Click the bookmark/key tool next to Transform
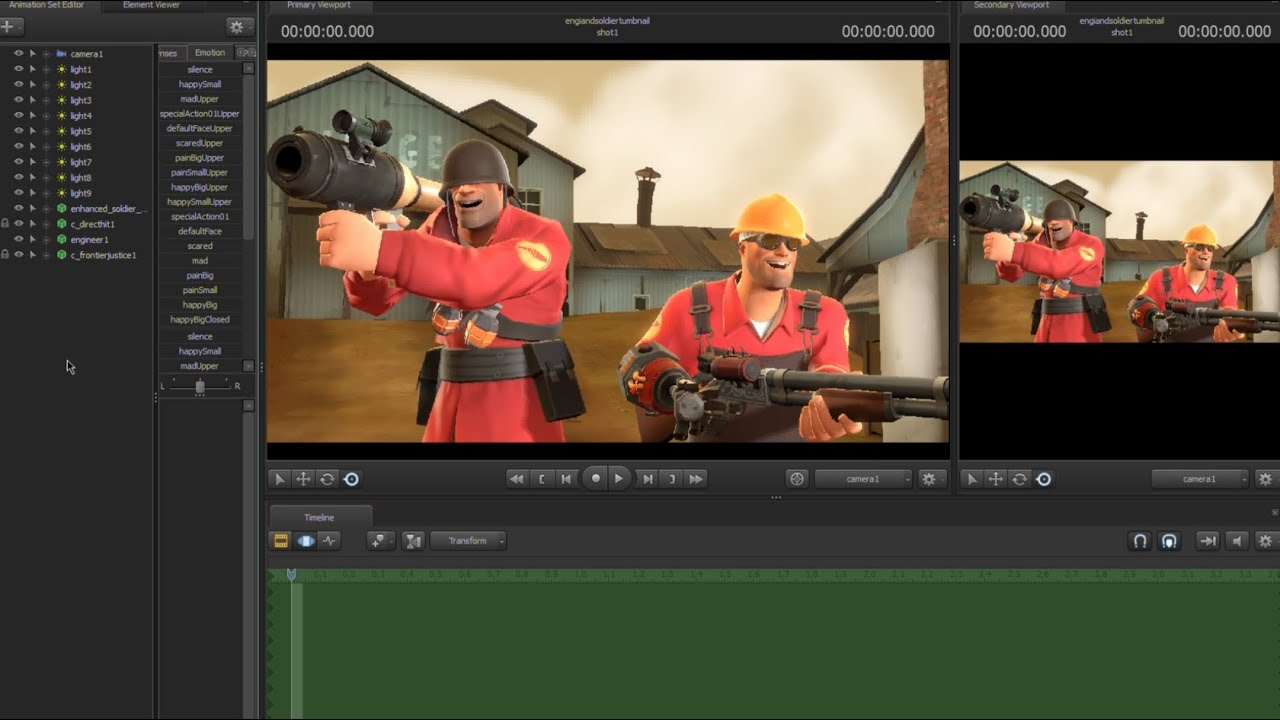The height and width of the screenshot is (720, 1280). point(380,541)
